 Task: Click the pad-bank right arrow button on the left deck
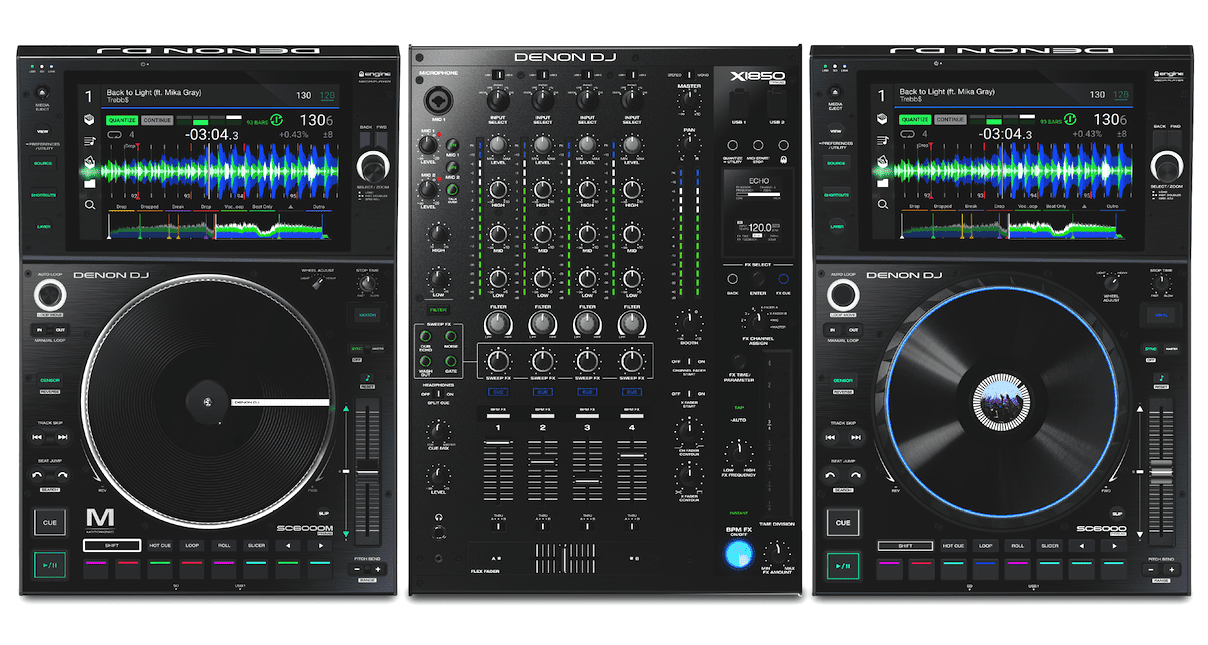(x=320, y=546)
